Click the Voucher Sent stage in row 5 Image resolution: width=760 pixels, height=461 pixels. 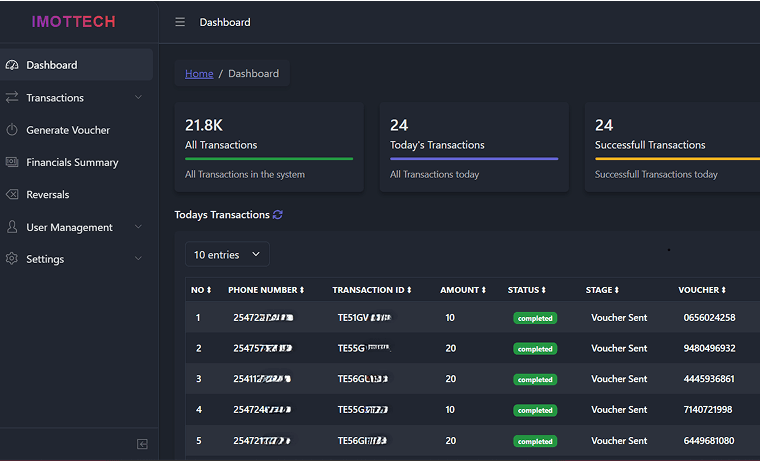click(x=619, y=441)
